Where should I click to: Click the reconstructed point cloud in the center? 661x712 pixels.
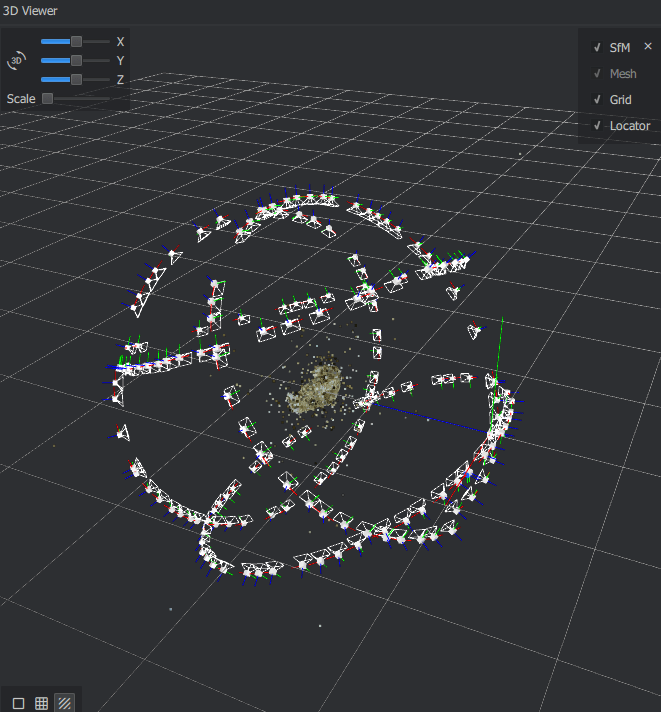pyautogui.click(x=313, y=388)
